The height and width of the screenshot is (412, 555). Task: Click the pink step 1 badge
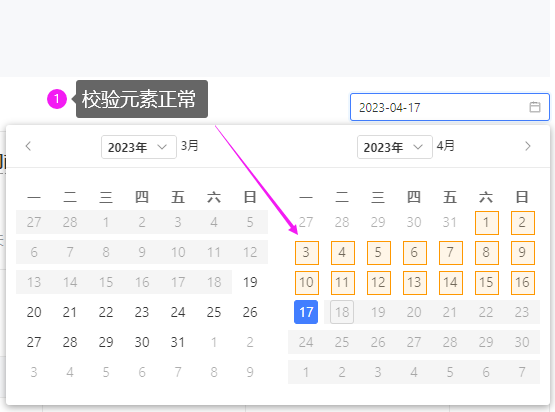[x=57, y=99]
